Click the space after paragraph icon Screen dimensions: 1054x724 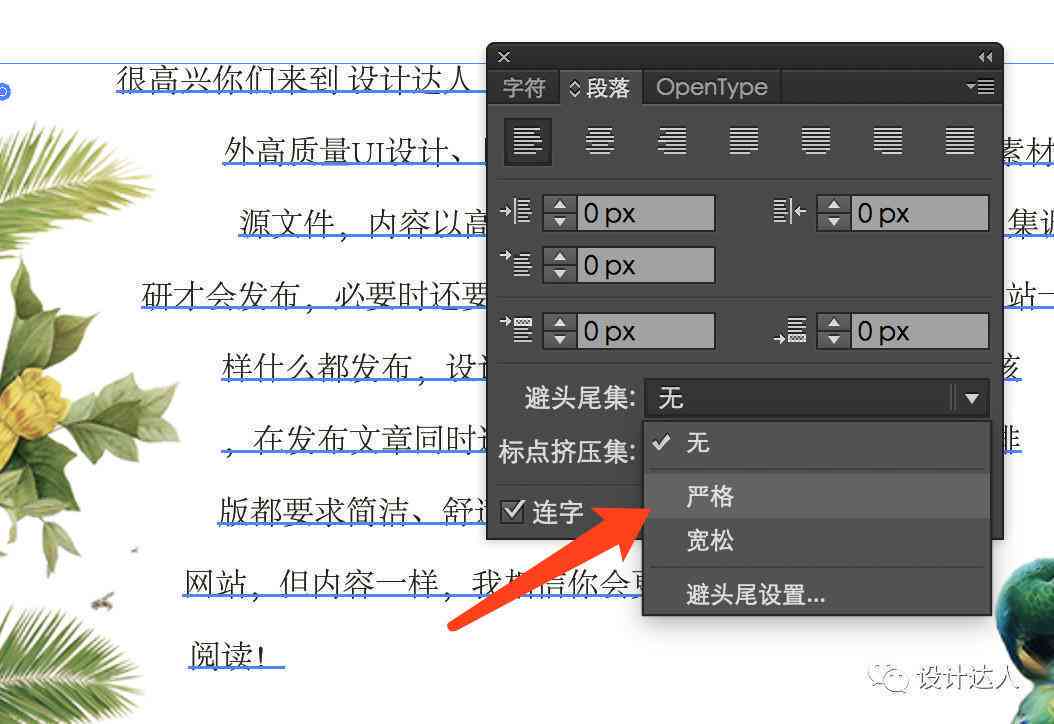click(x=790, y=330)
